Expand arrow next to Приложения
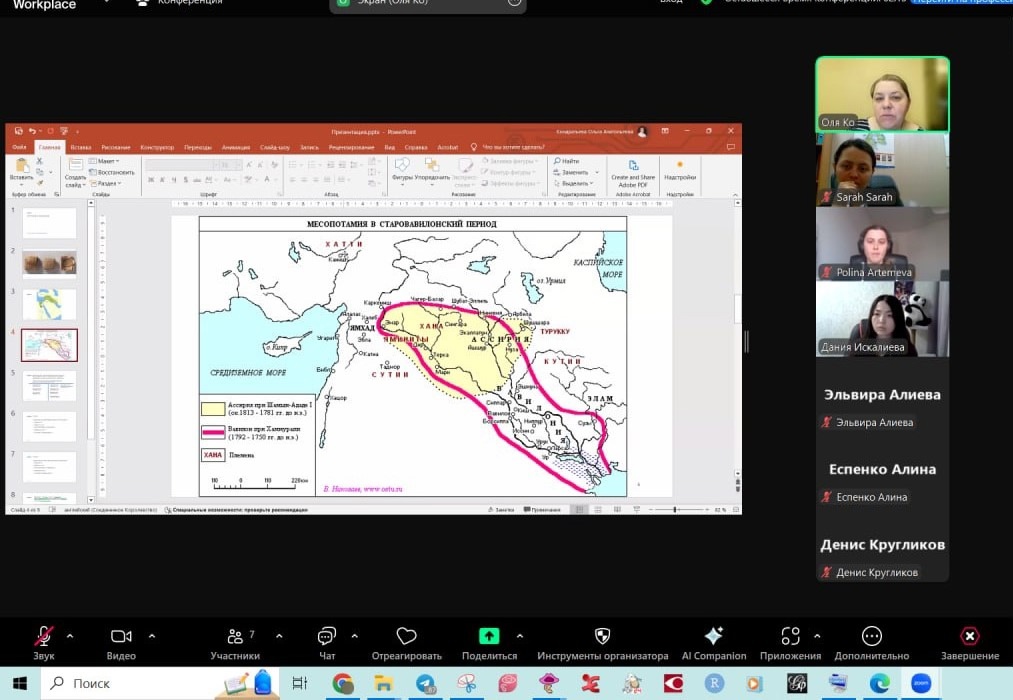The image size is (1013, 700). [817, 636]
